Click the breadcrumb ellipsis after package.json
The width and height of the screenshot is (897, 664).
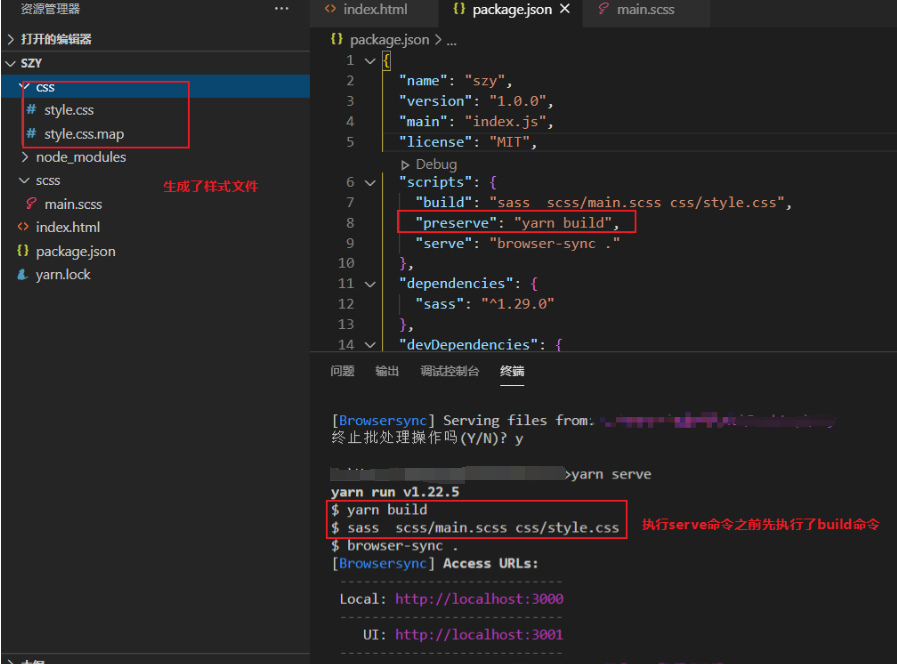coord(451,41)
